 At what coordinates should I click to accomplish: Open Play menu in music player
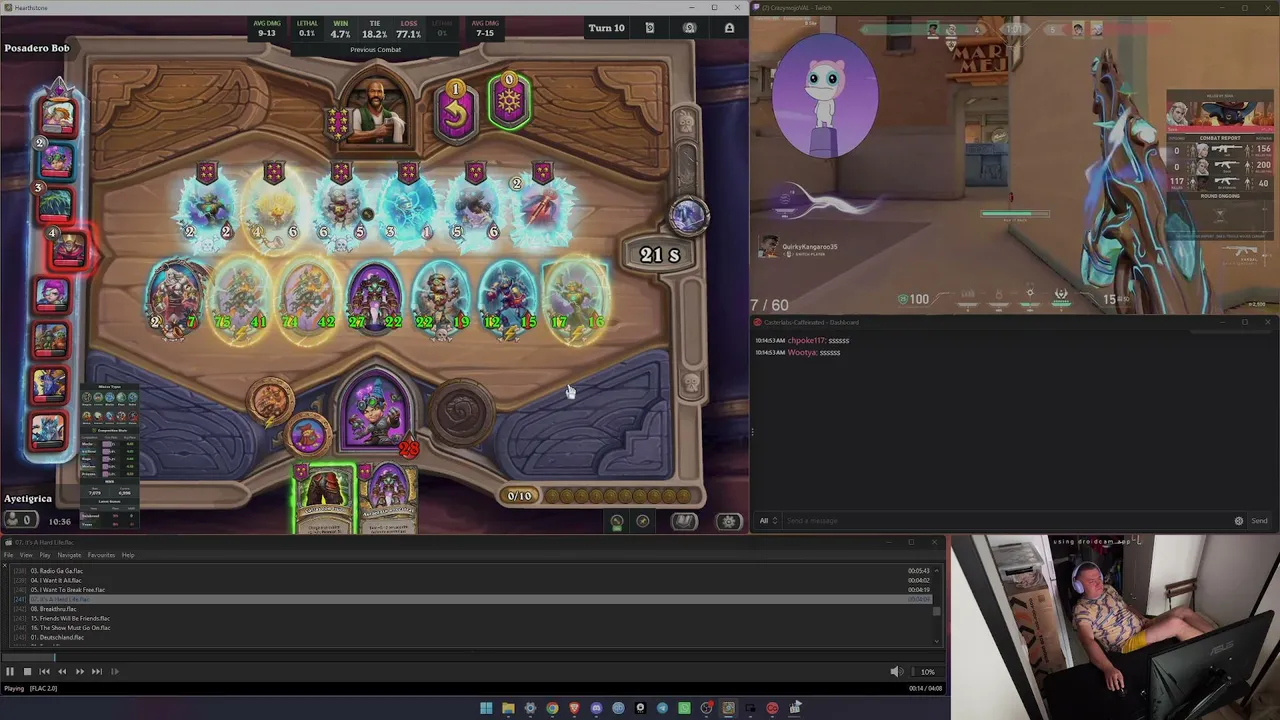tap(45, 555)
